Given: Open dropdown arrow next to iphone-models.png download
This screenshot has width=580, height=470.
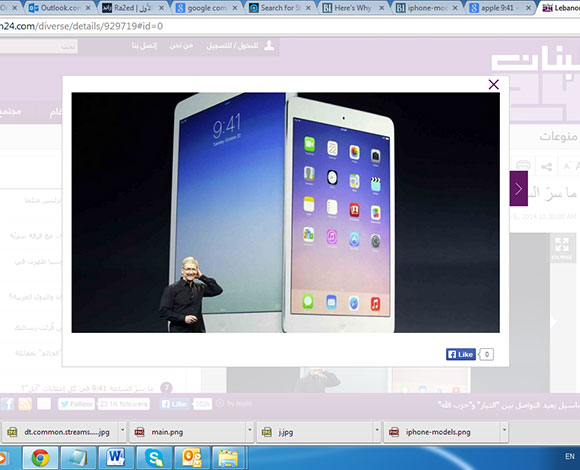Looking at the screenshot, I should point(504,430).
